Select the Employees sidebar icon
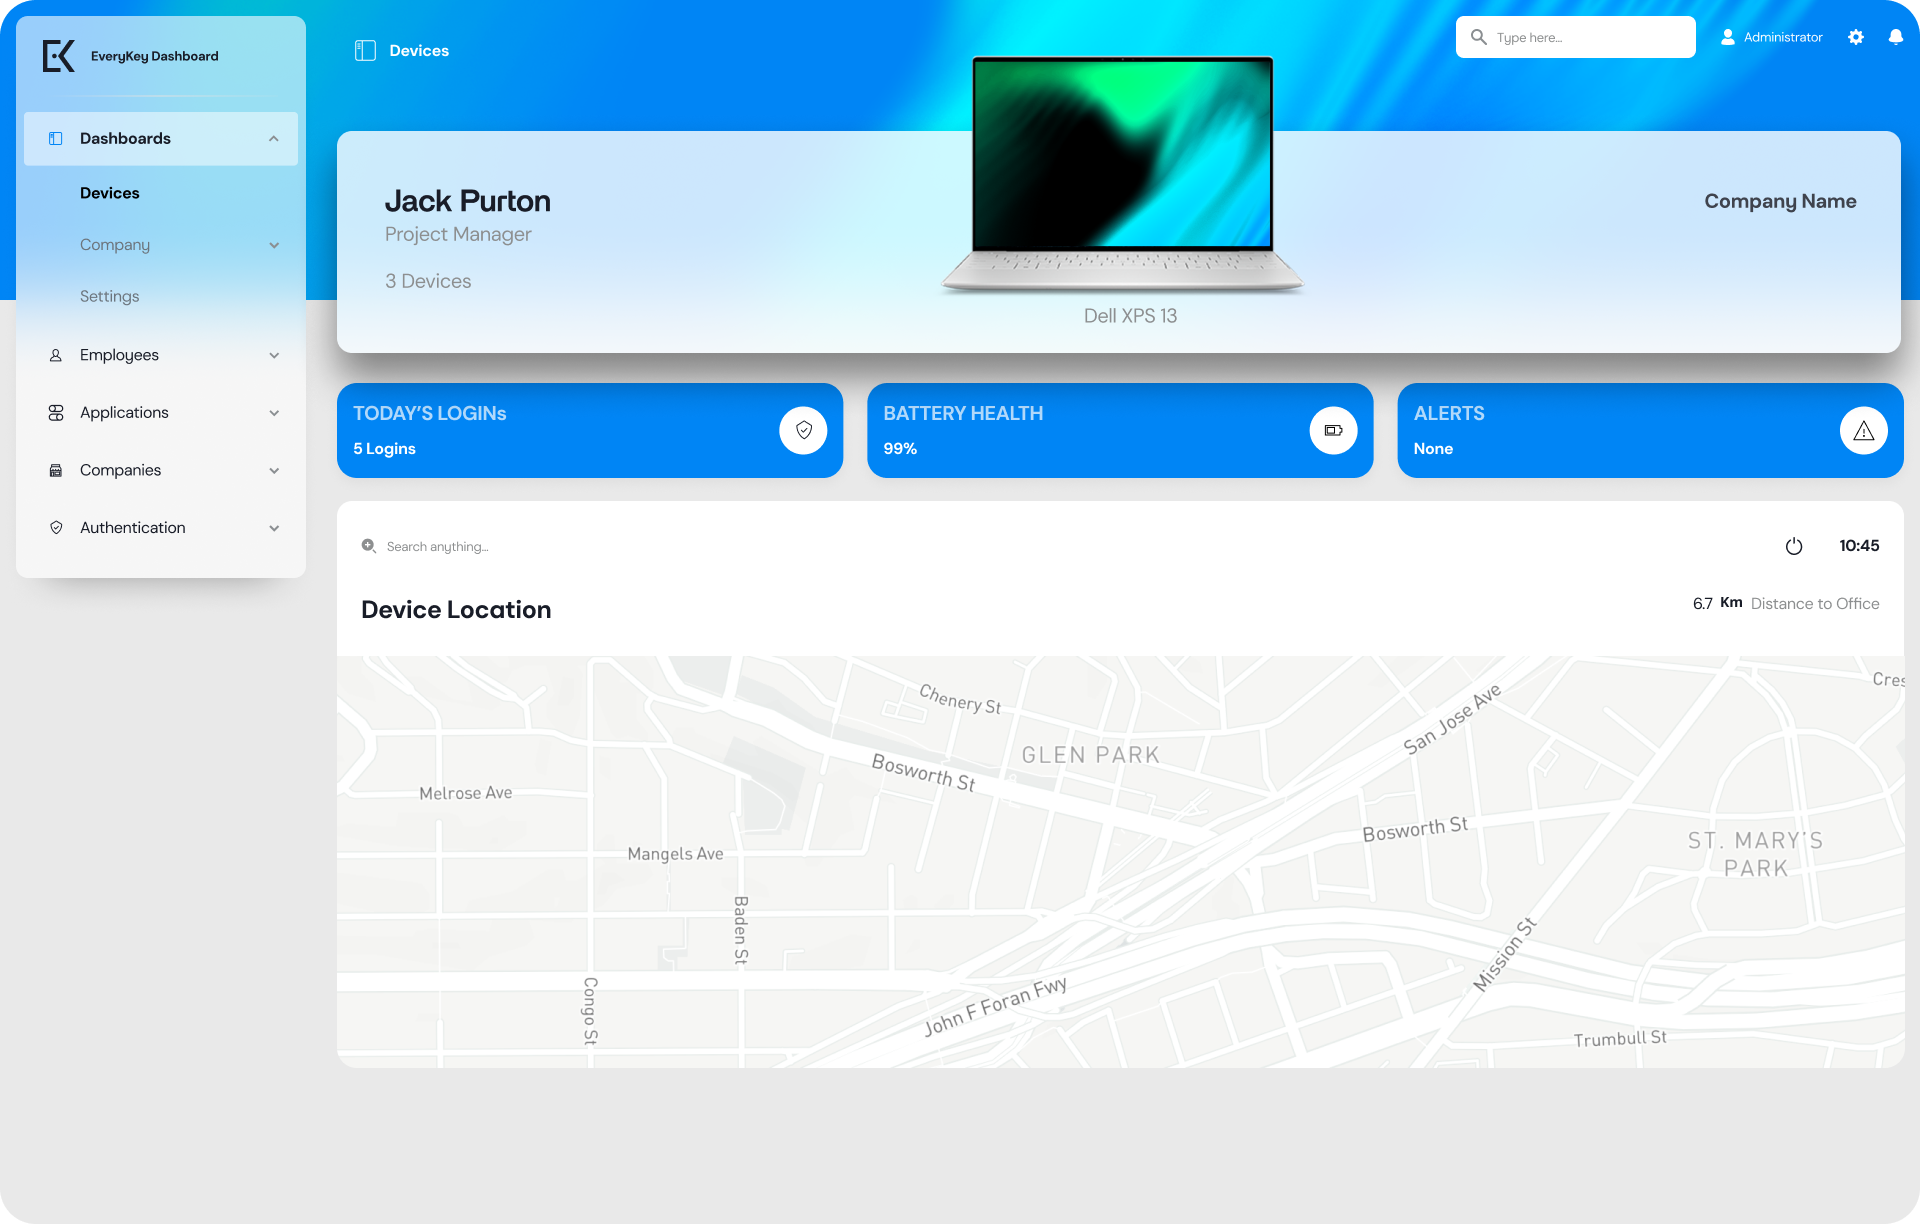Screen dimensions: 1920x1224 [x=56, y=355]
